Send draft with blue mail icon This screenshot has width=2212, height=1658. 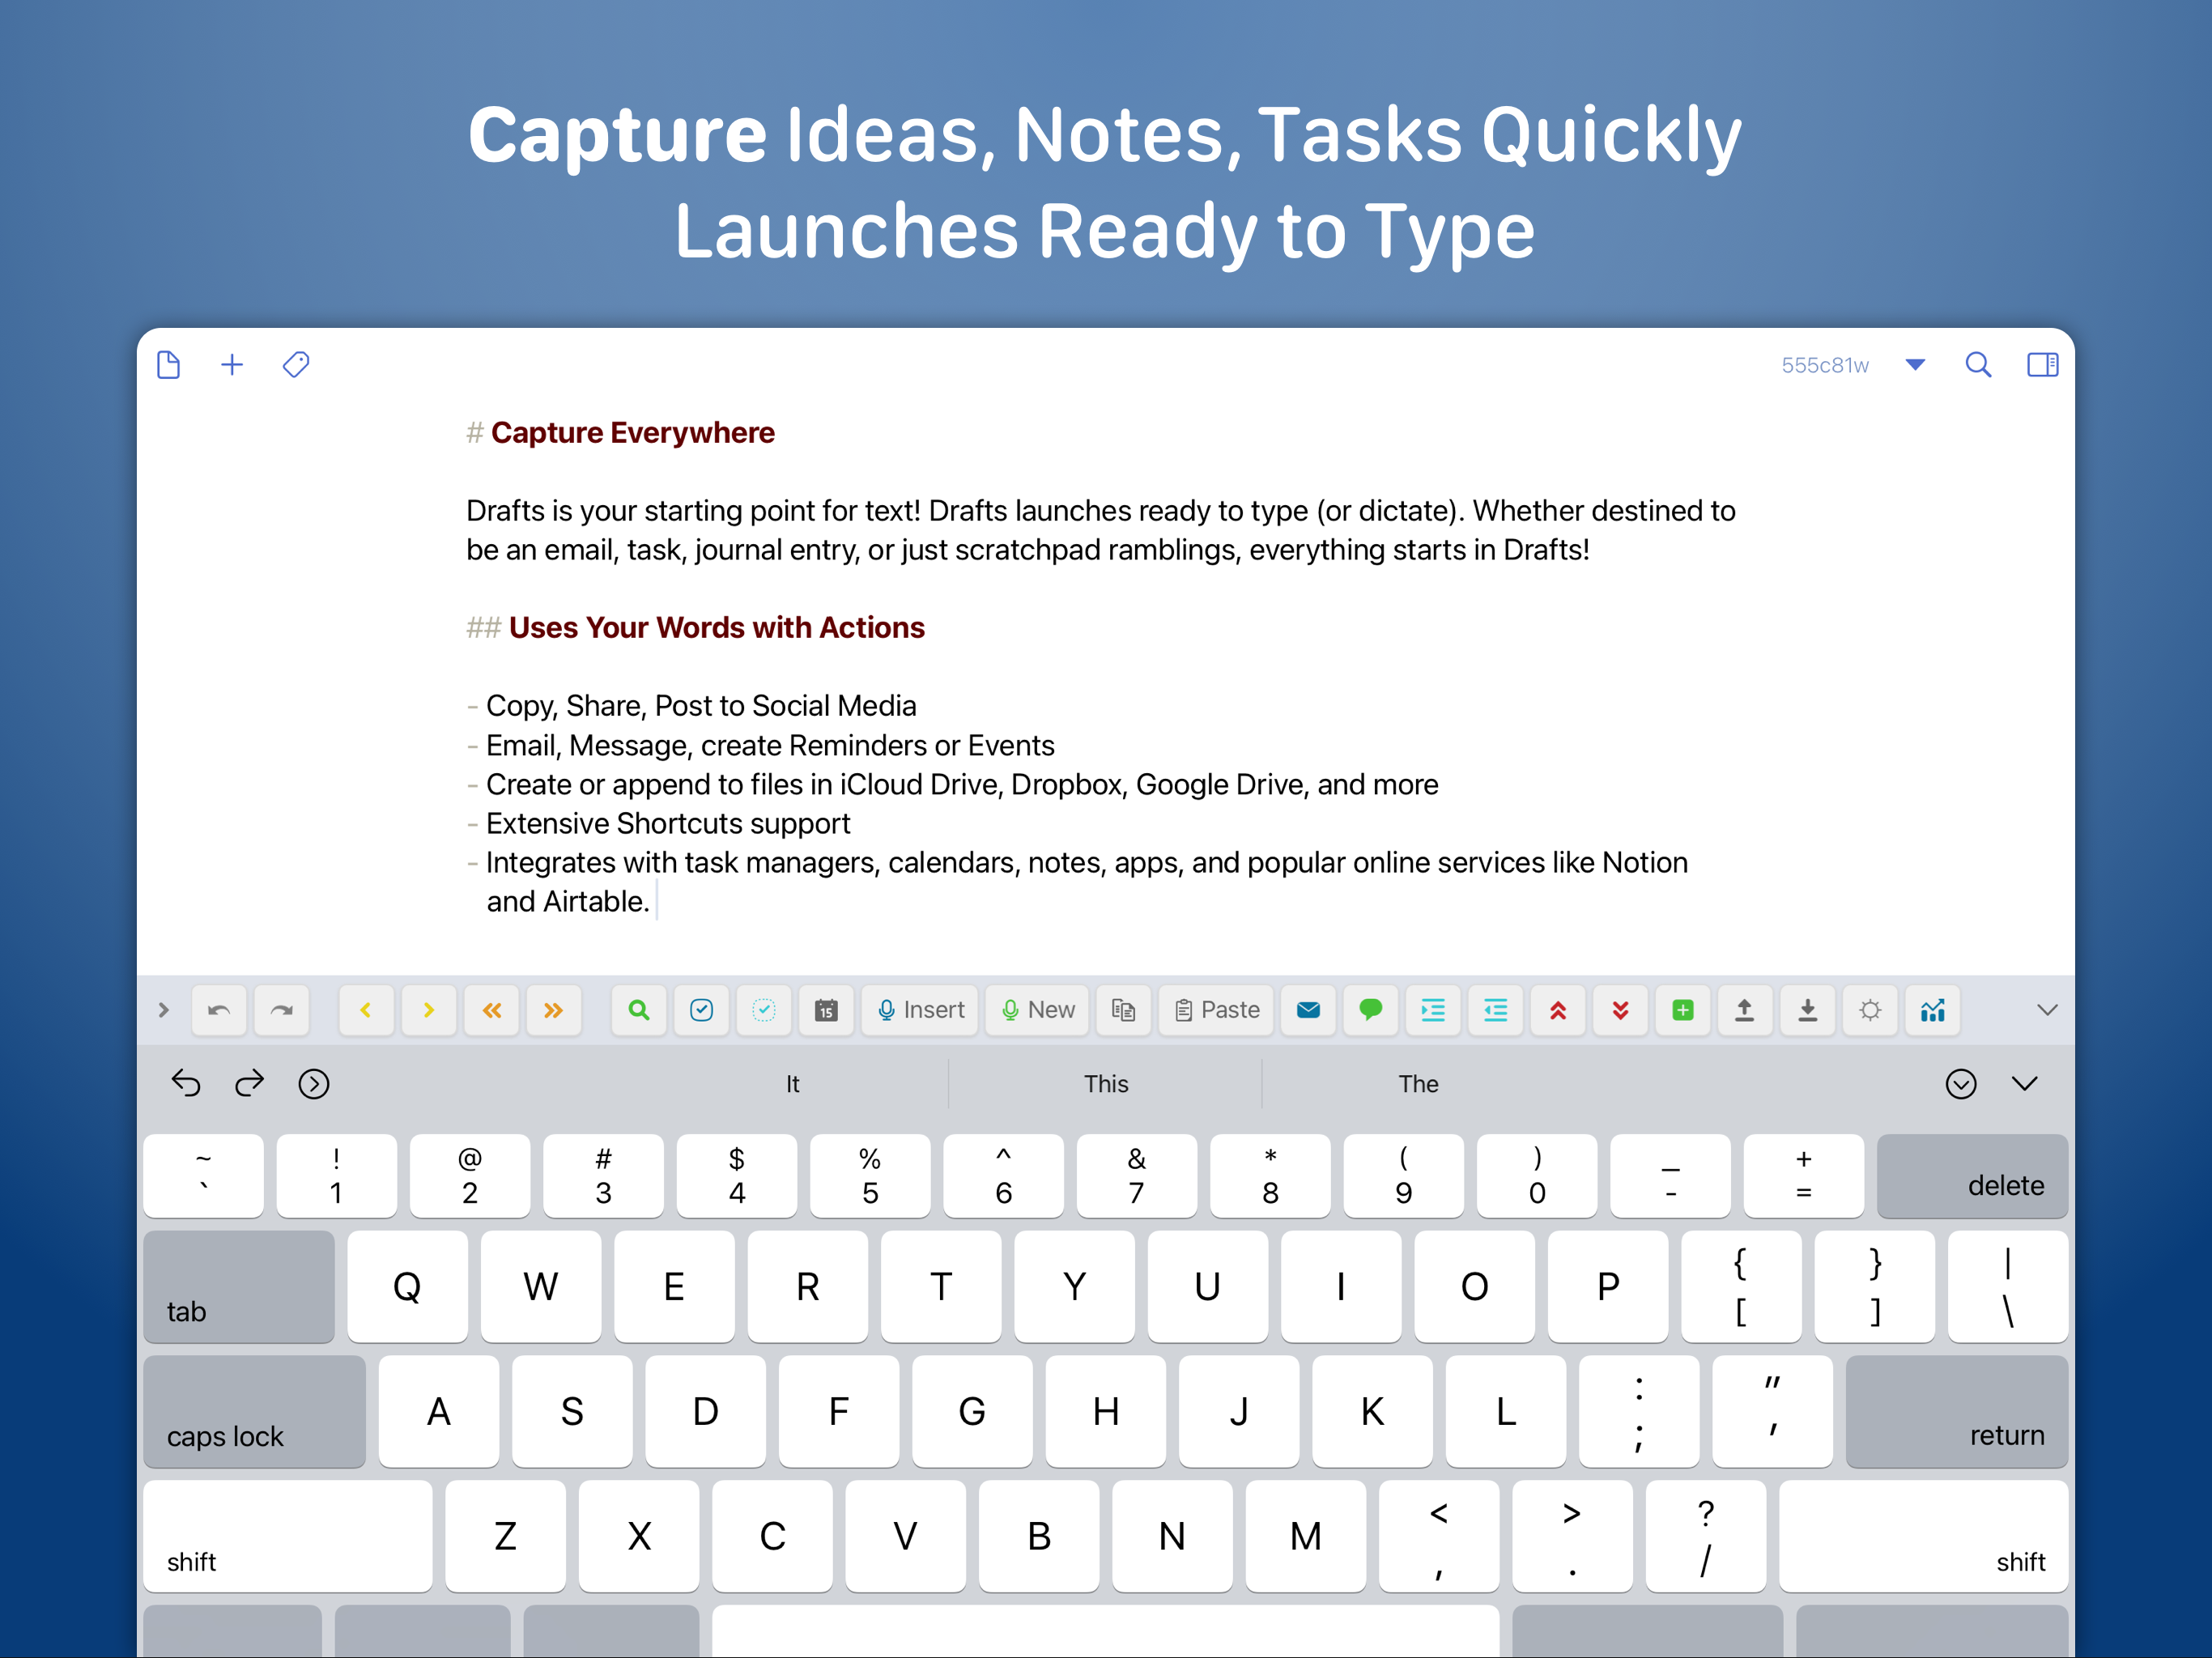tap(1308, 1010)
